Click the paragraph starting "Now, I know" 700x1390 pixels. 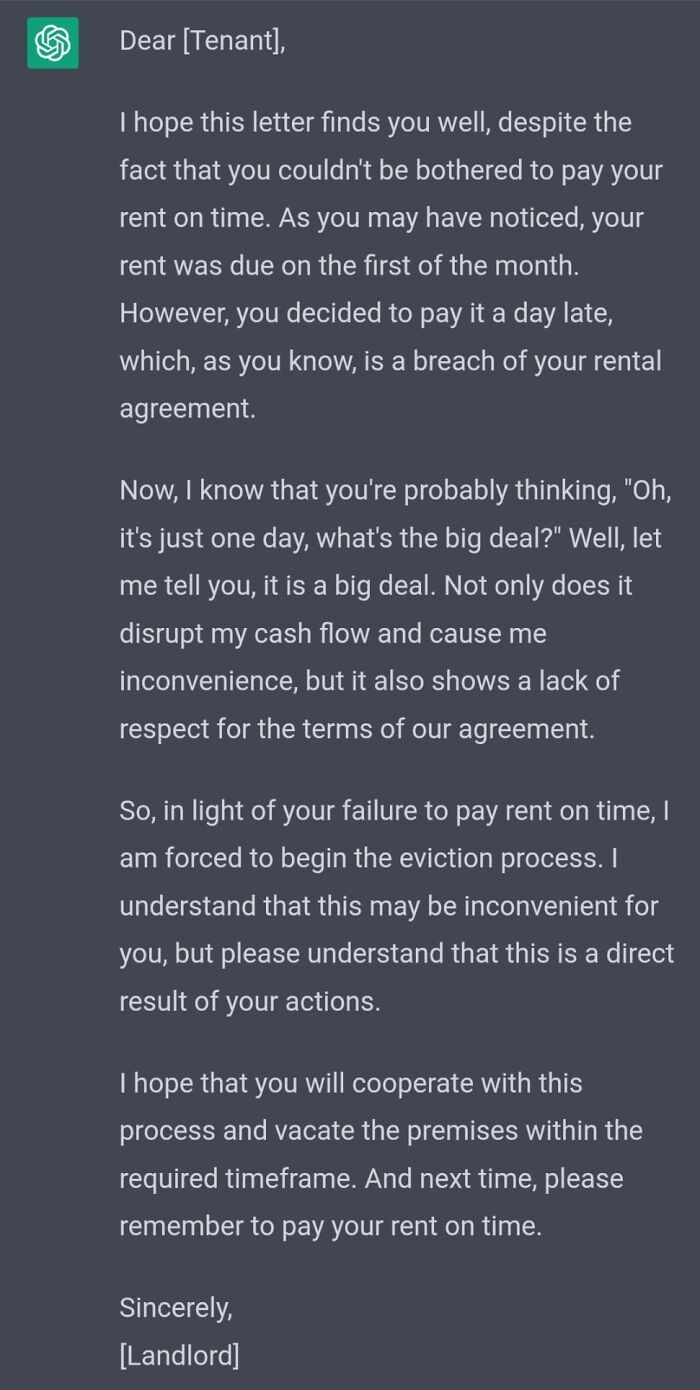pyautogui.click(x=390, y=610)
